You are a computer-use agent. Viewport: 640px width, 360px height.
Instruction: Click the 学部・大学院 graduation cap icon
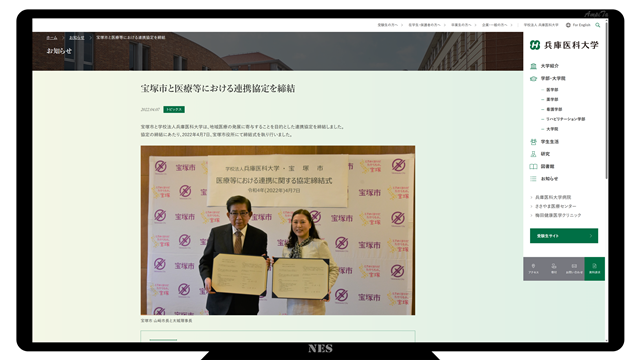pos(533,78)
